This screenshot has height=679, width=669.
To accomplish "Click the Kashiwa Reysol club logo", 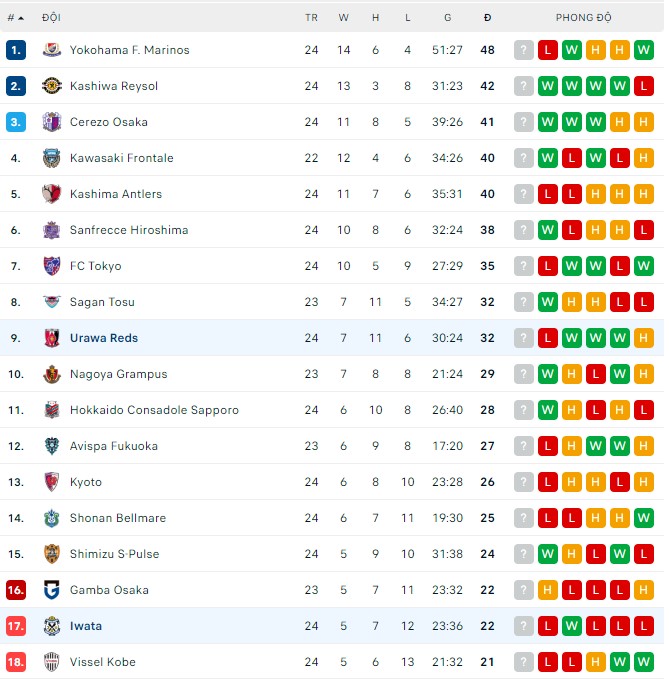I will (52, 86).
